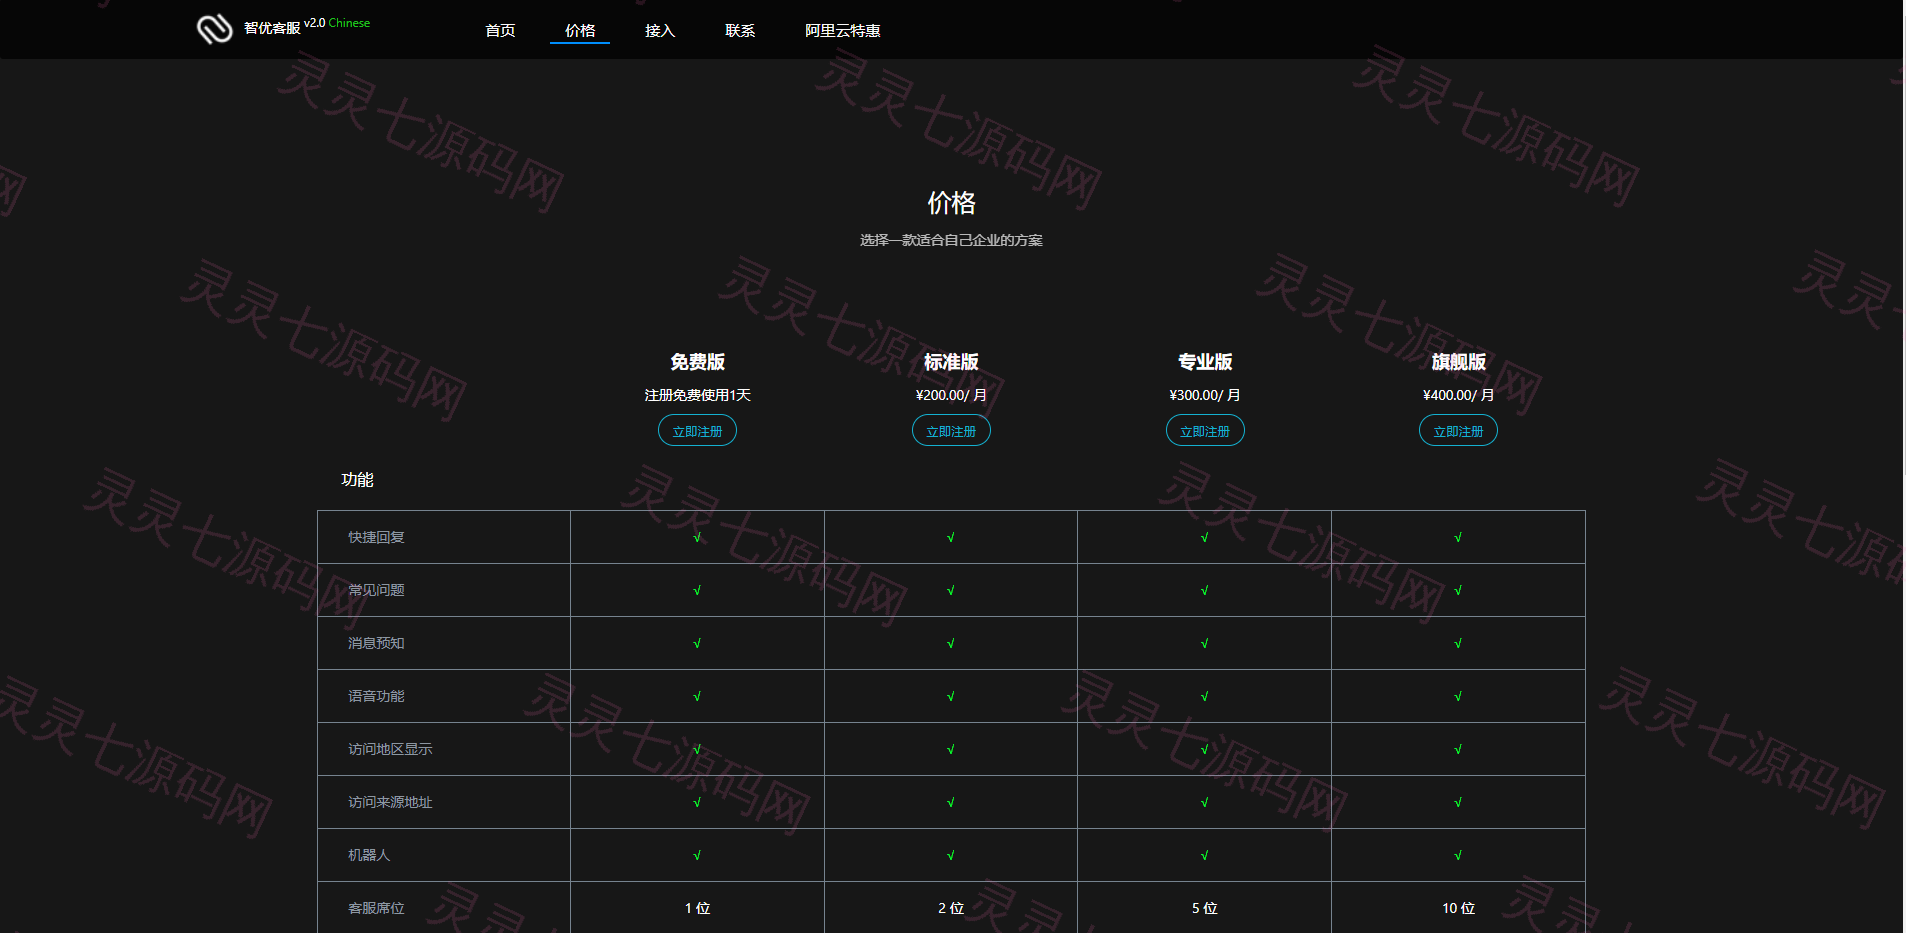Open the 阿里云特惠 link

coord(843,31)
